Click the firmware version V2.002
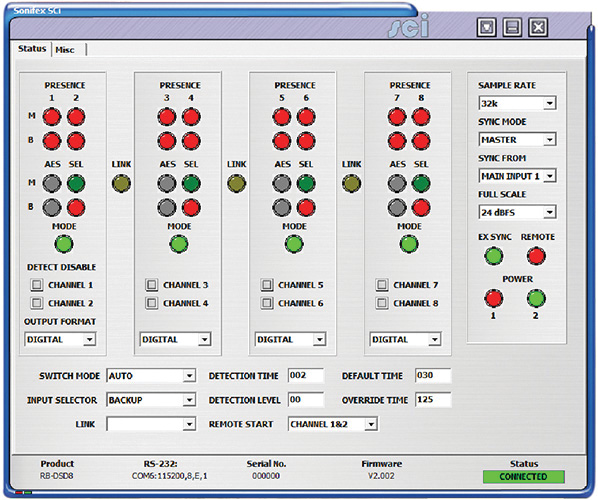 (381, 476)
